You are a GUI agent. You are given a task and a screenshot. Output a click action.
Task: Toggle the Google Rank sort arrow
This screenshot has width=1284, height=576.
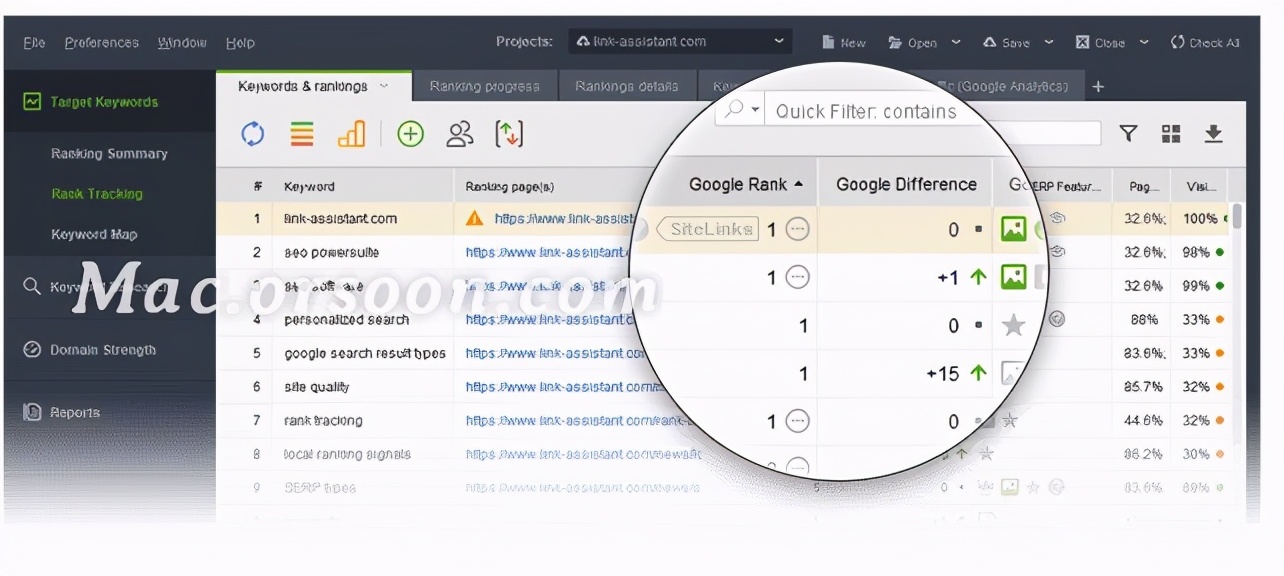(798, 184)
